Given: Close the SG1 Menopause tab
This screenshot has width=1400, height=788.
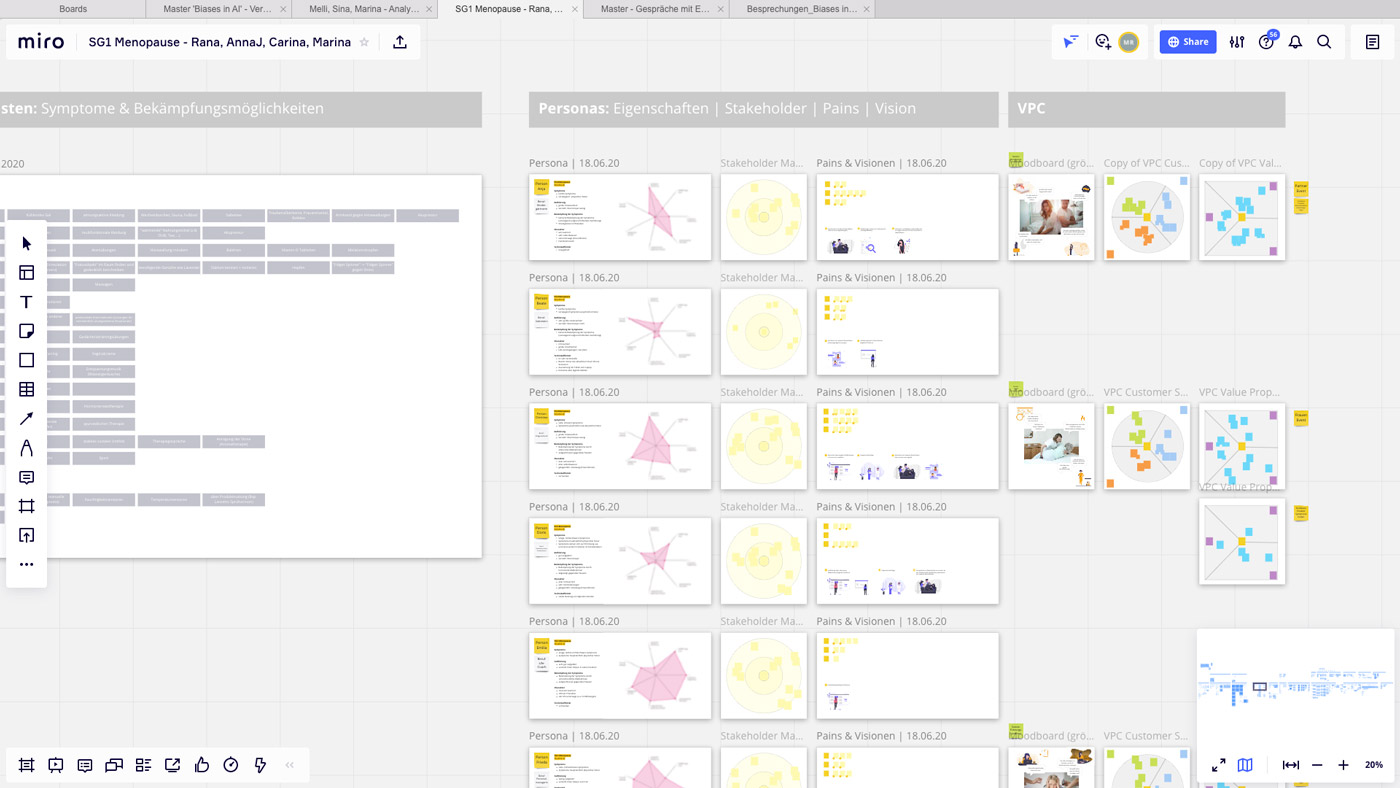Looking at the screenshot, I should pos(575,9).
